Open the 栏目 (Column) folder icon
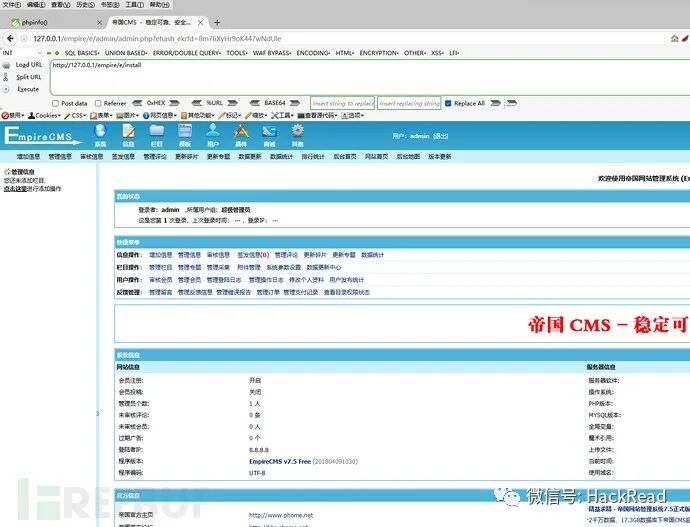The image size is (690, 527). click(157, 135)
